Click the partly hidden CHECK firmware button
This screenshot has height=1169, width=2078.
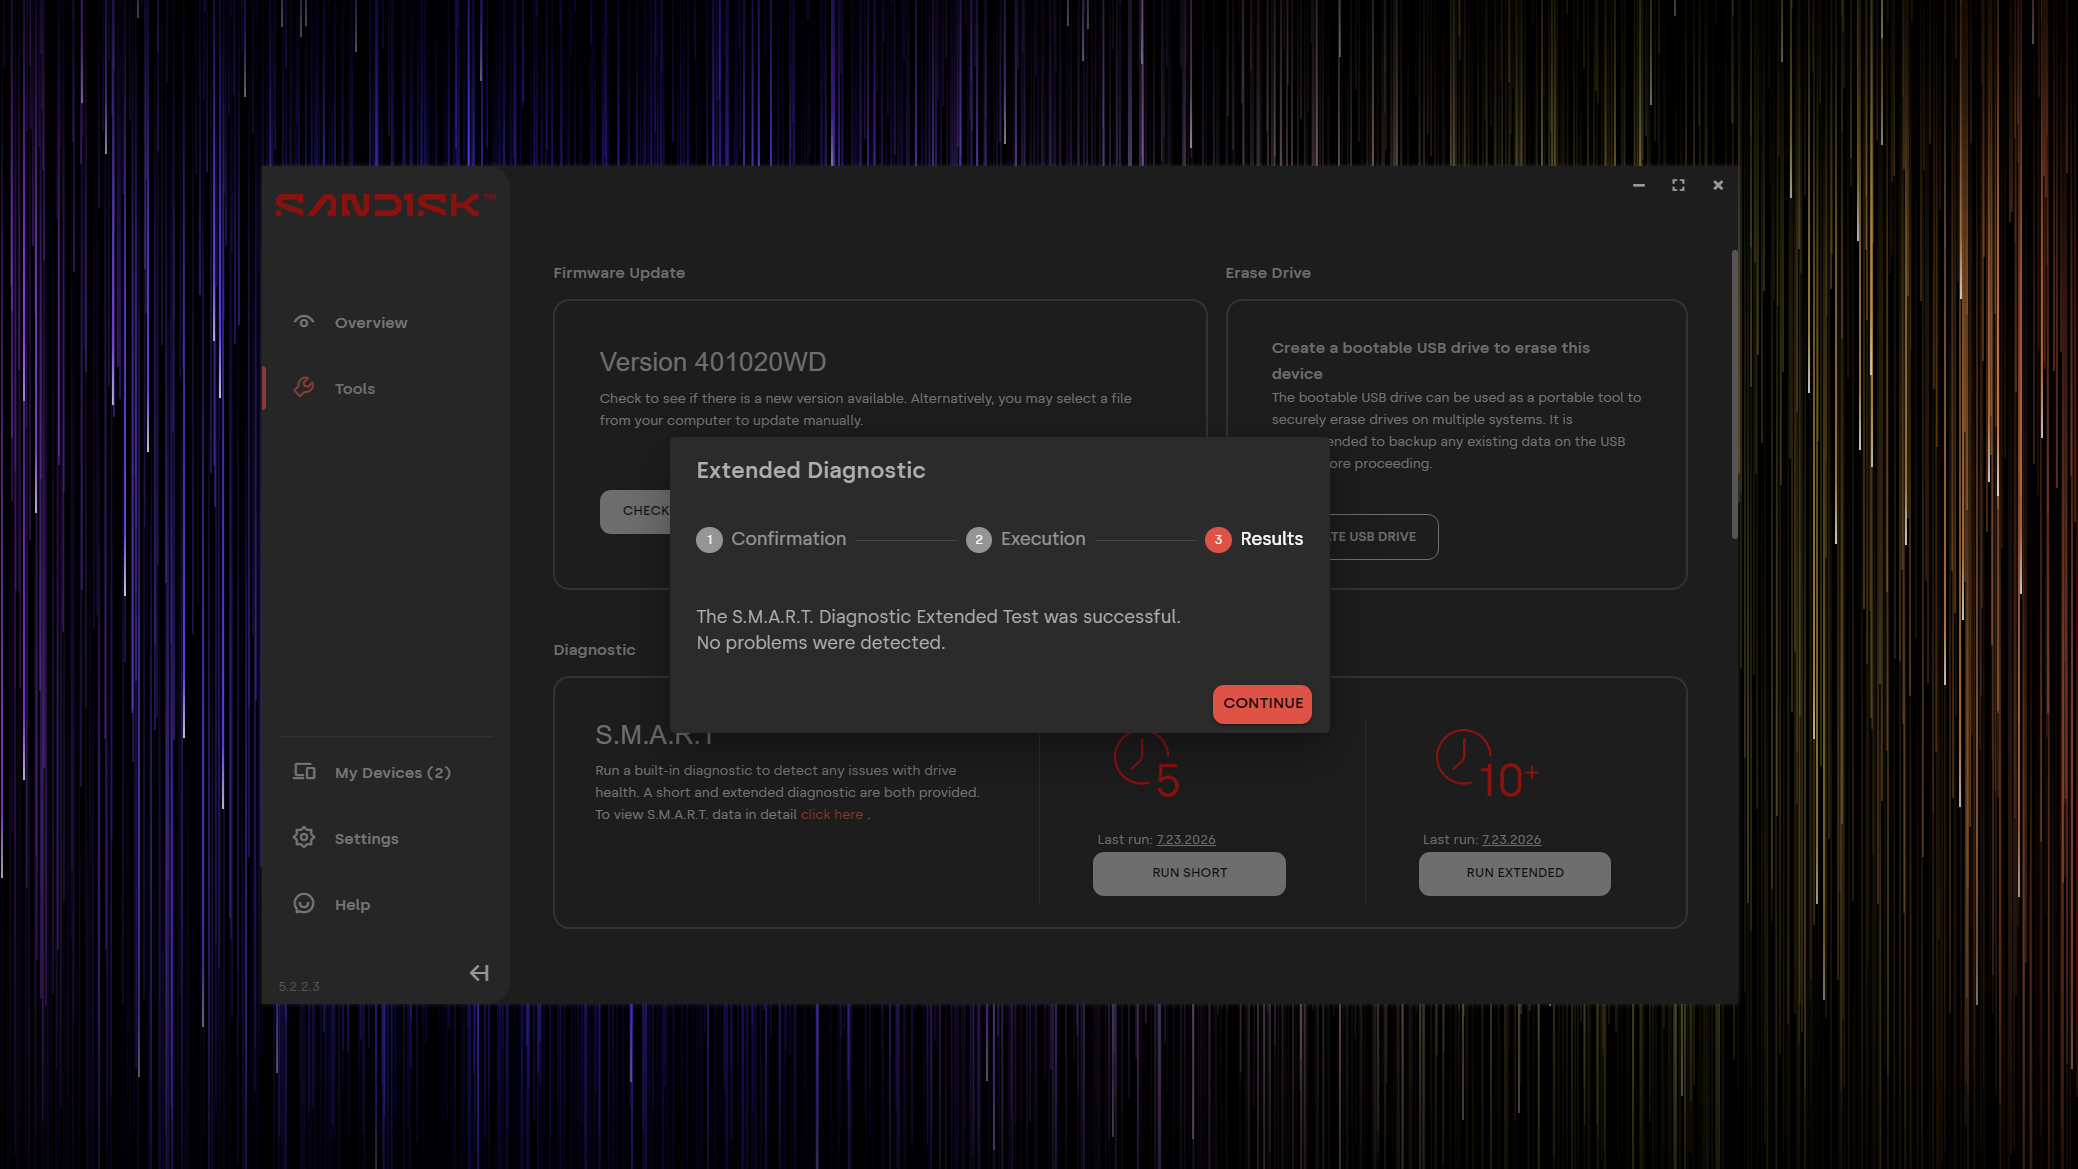(x=635, y=511)
